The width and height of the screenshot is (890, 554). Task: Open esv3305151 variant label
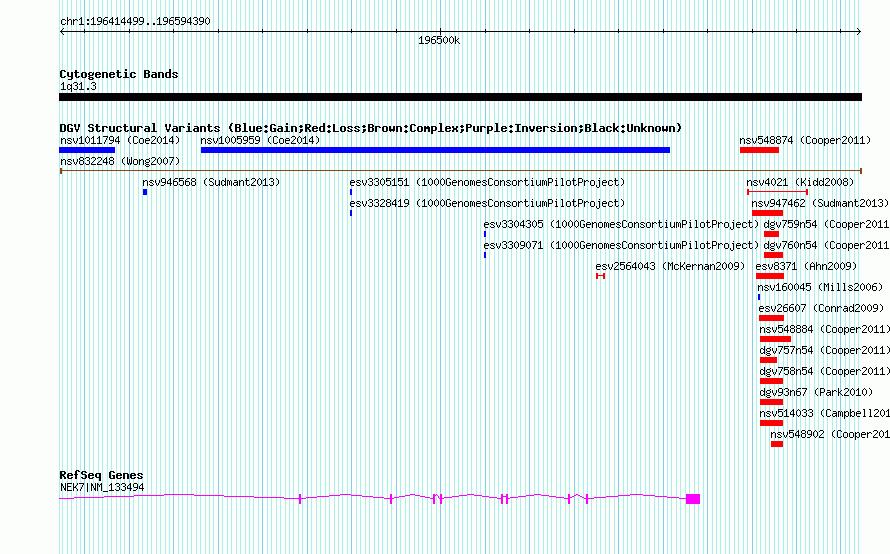click(x=487, y=182)
